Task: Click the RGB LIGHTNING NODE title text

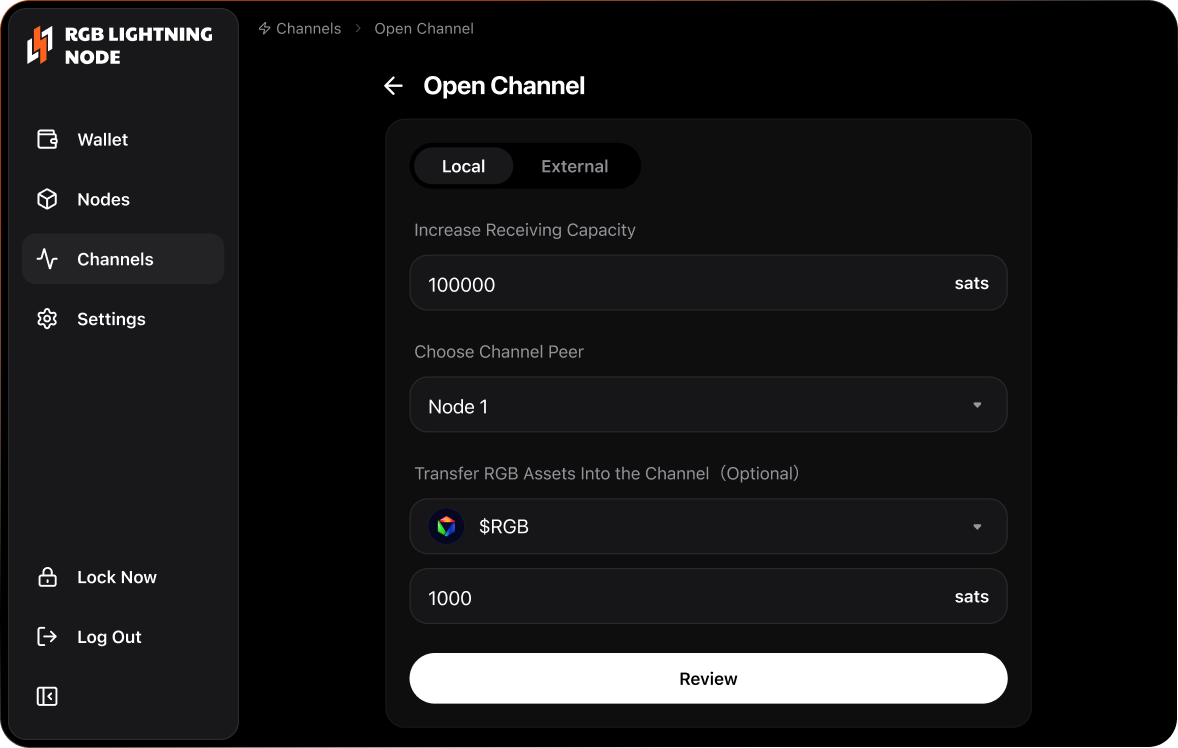Action: [x=139, y=45]
